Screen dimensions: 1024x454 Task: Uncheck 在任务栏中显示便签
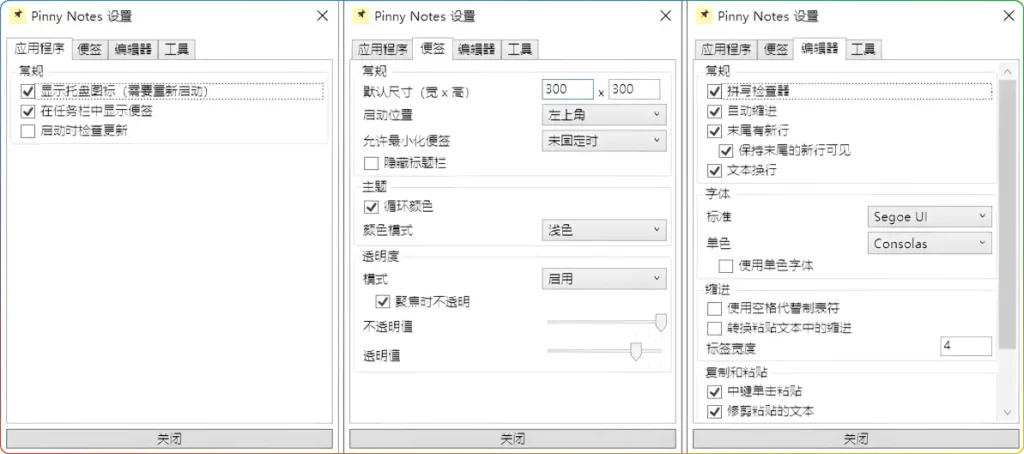[x=27, y=111]
